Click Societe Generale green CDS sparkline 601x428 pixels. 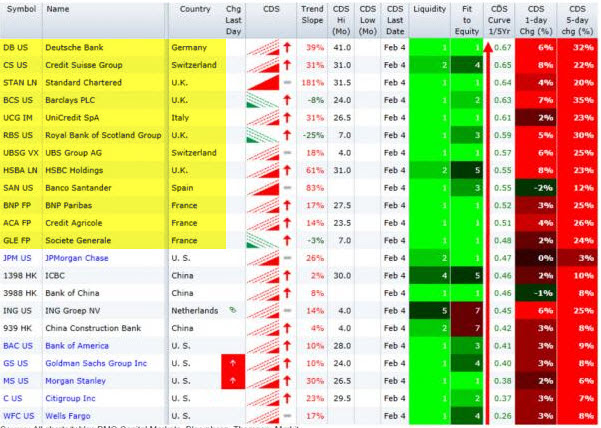click(x=263, y=241)
